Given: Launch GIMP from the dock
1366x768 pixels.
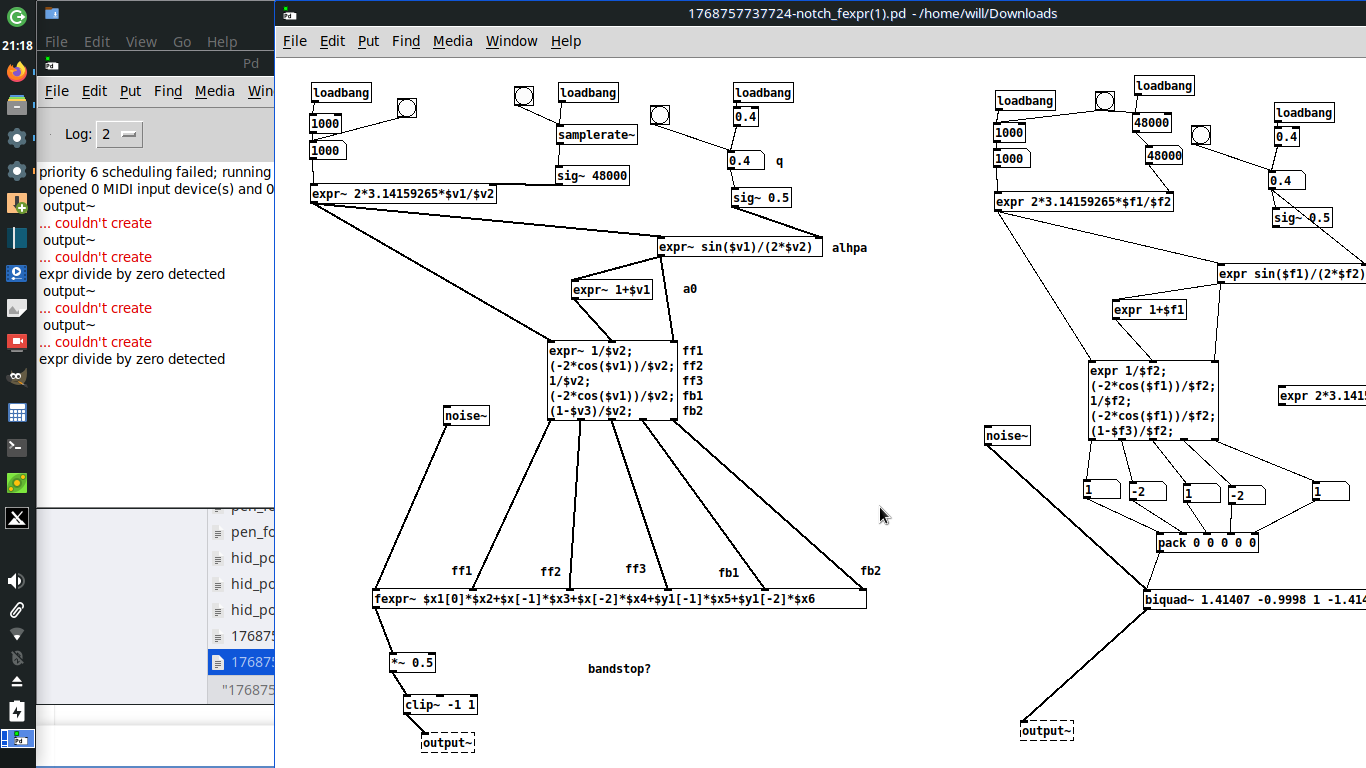Looking at the screenshot, I should pos(17,378).
